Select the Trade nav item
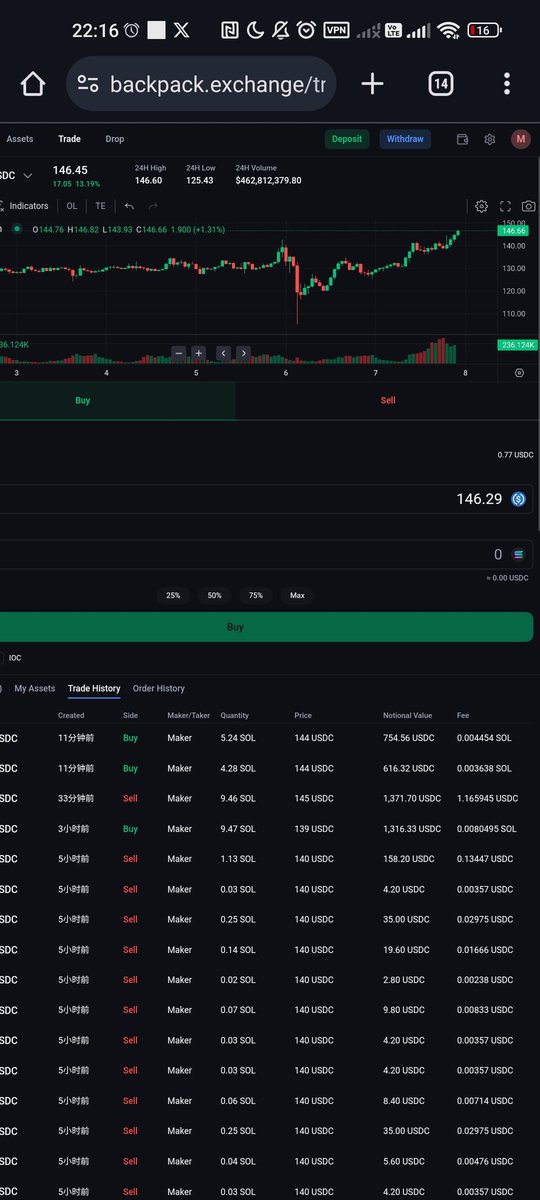Screen dimensions: 540x1200 (x=70, y=139)
